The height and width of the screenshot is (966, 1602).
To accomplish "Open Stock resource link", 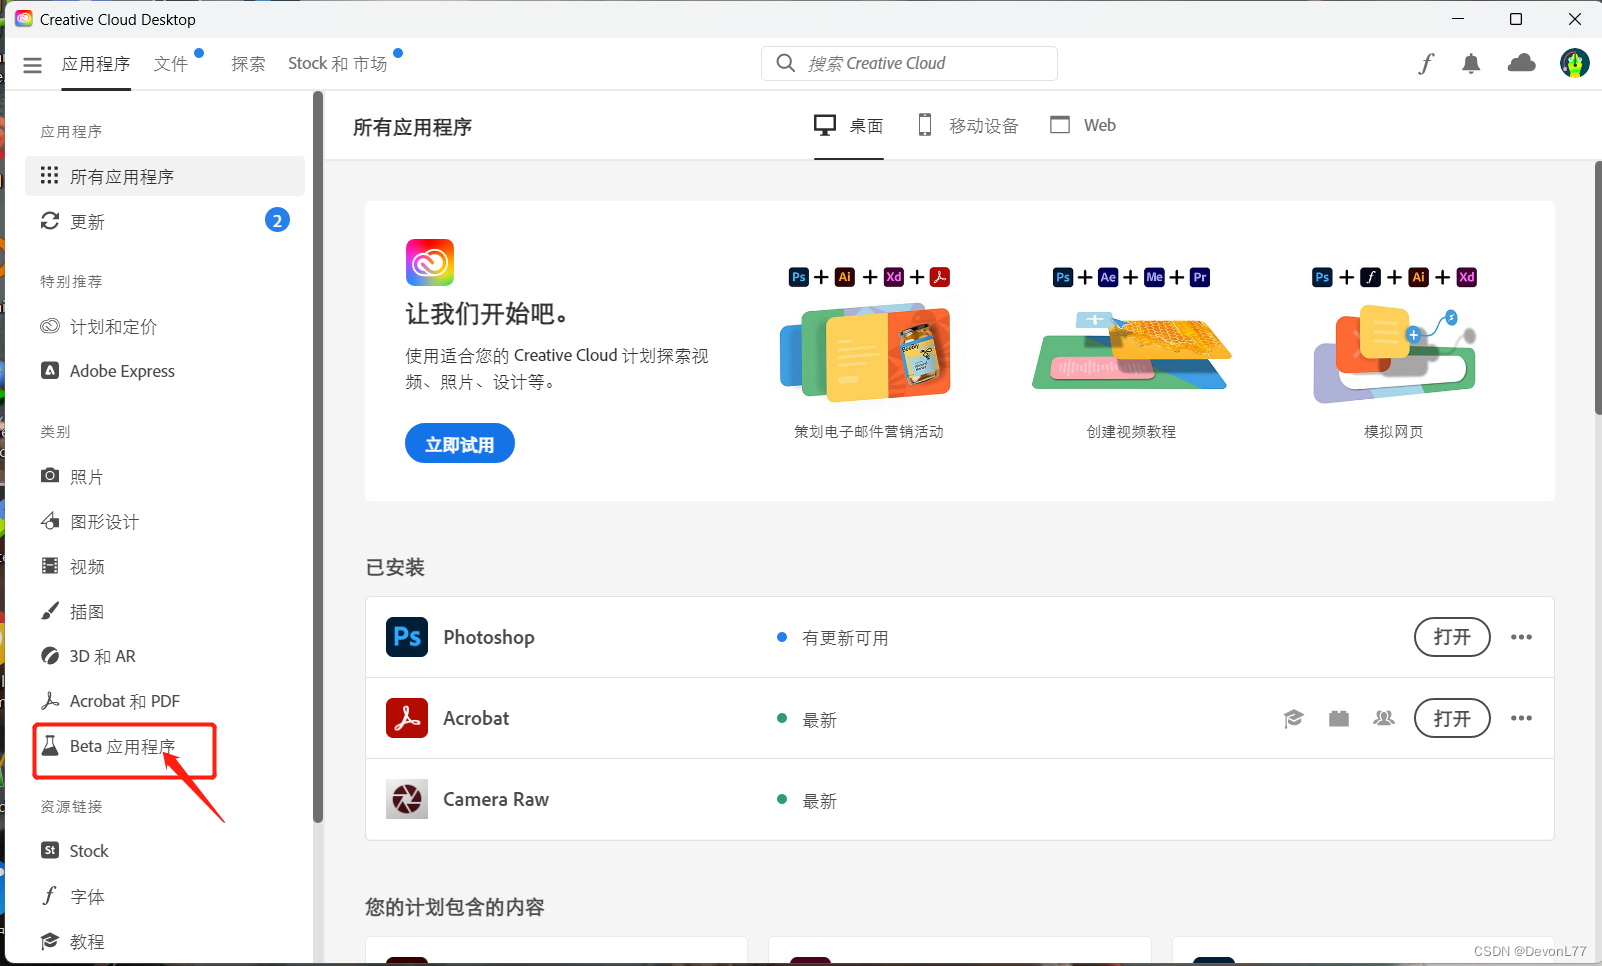I will 165,851.
